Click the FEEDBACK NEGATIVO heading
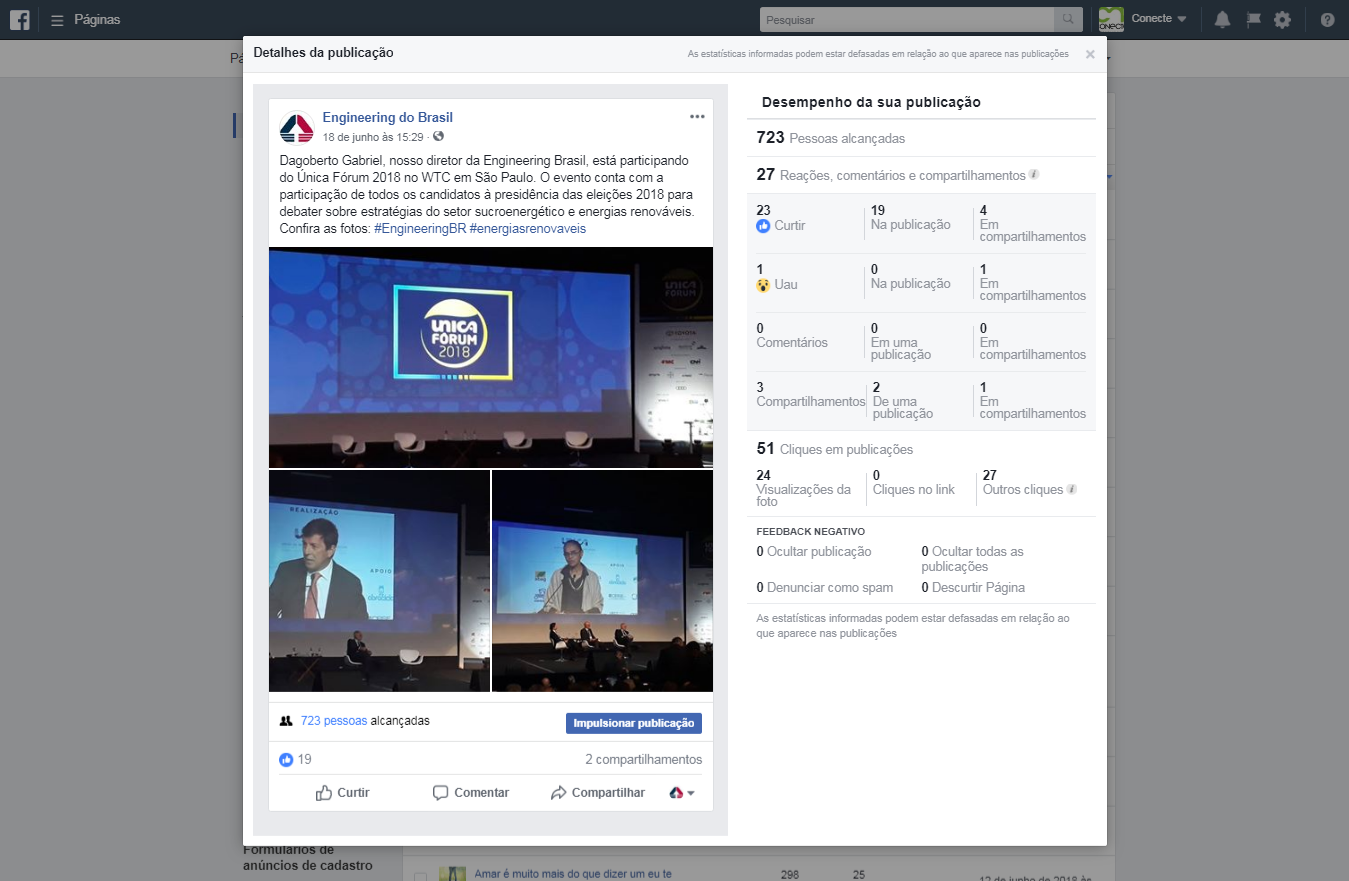1349x881 pixels. 811,532
